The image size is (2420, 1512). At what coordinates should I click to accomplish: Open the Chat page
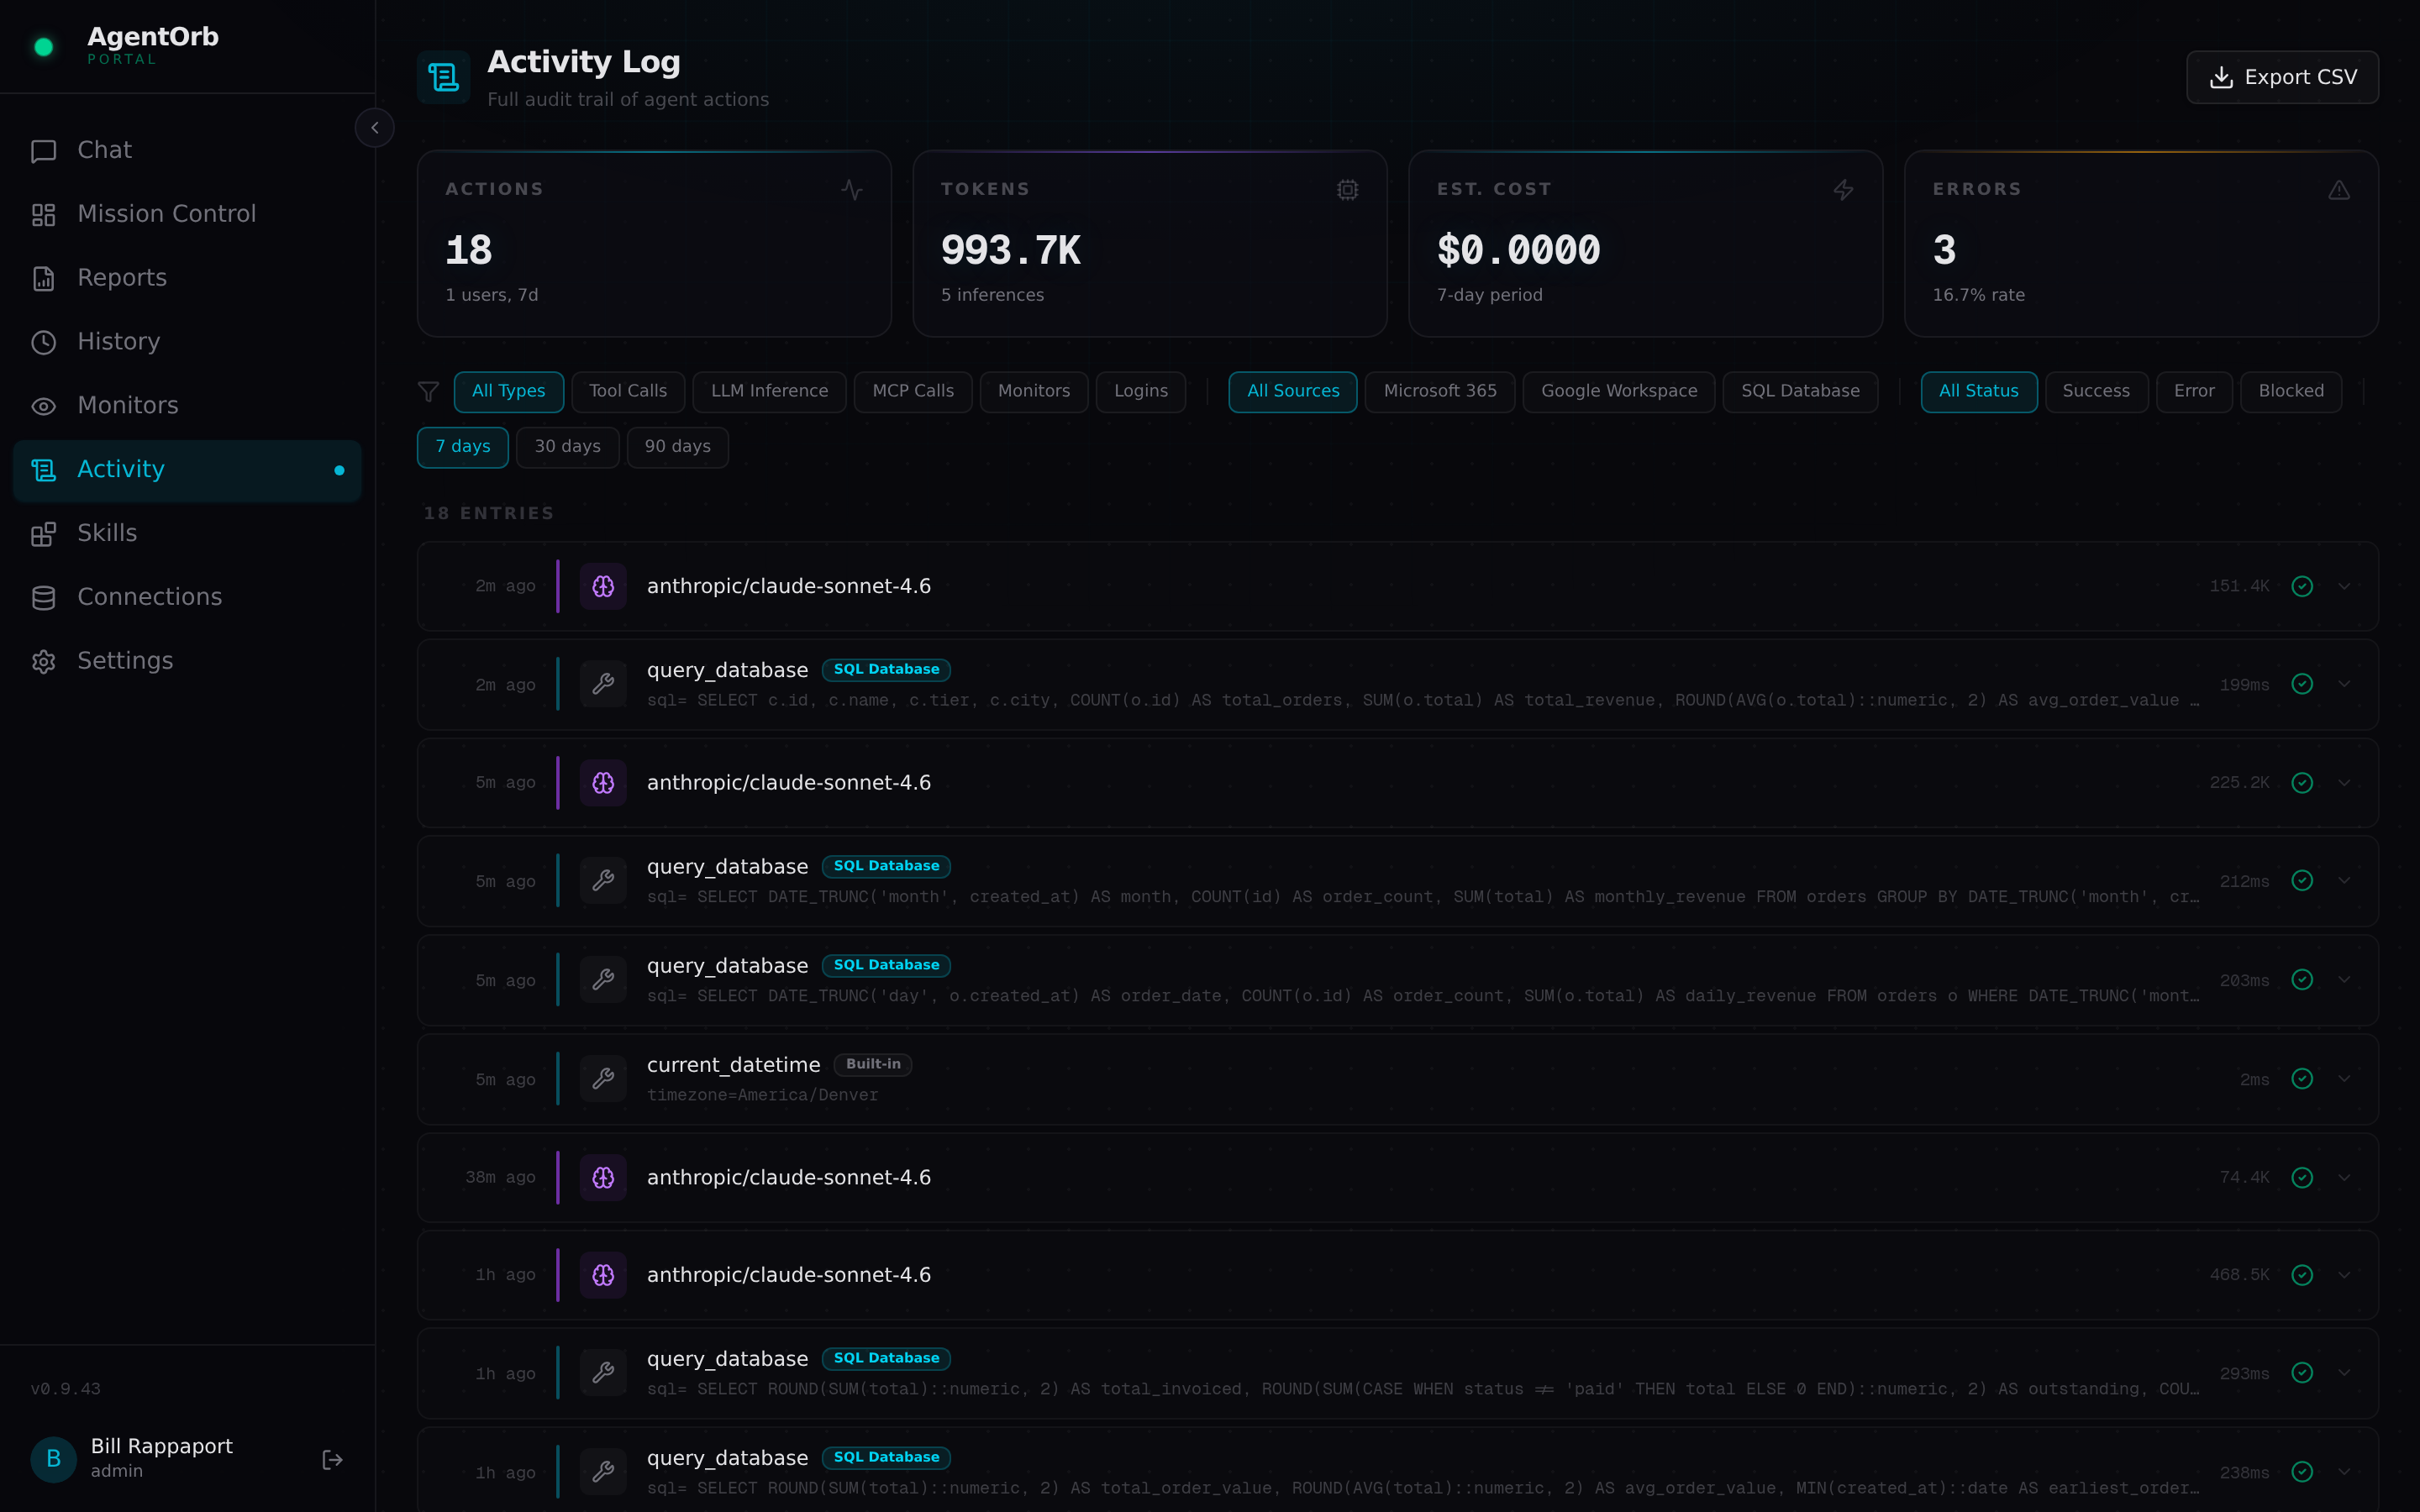(x=187, y=150)
